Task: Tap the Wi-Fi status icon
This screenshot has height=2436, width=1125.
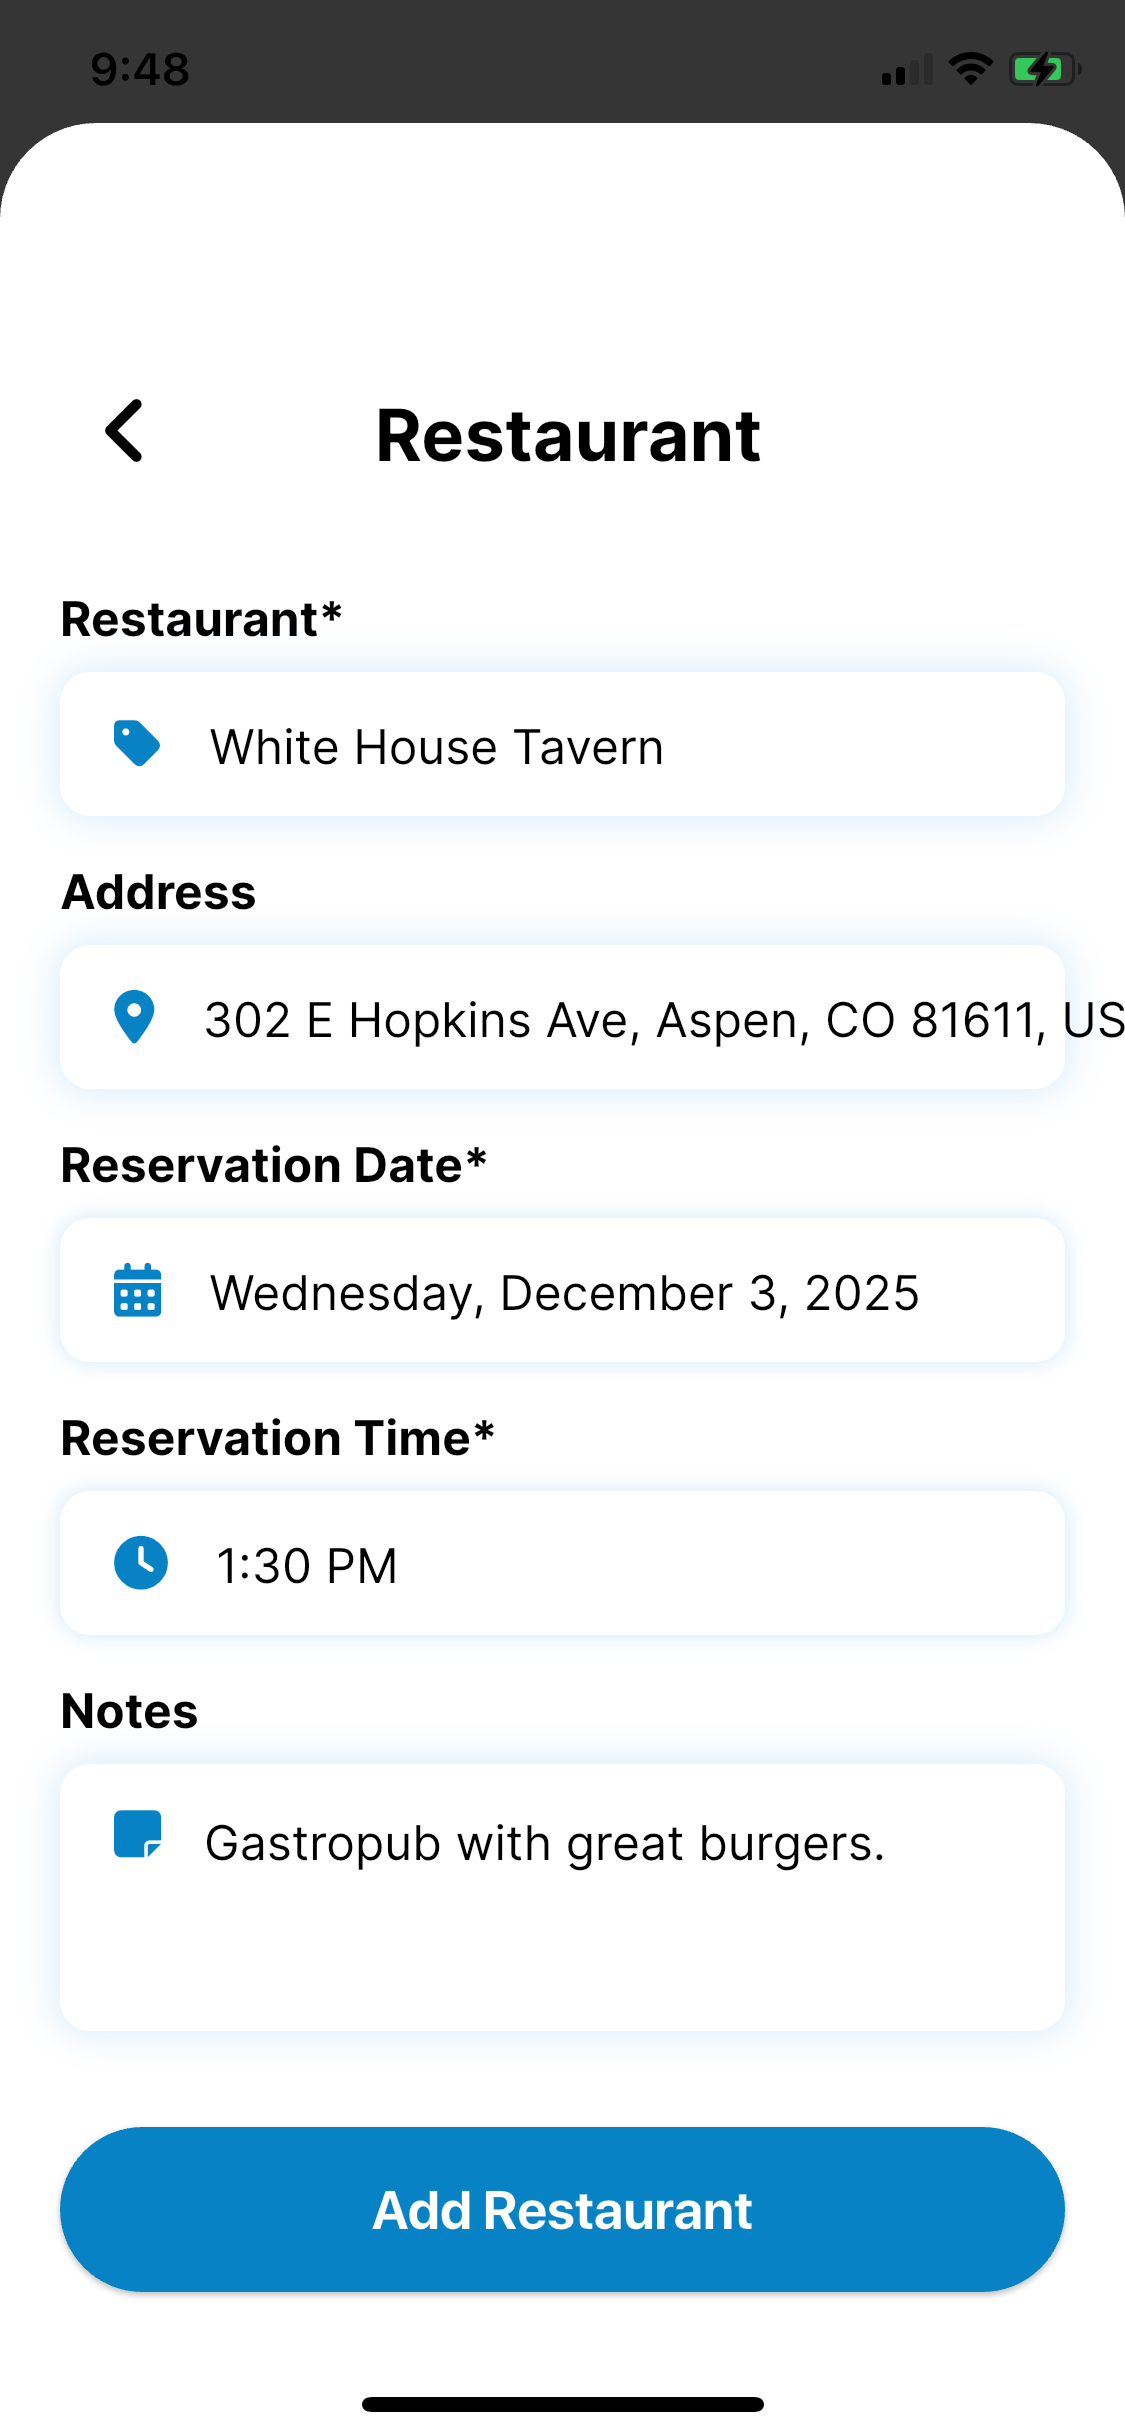Action: tap(970, 69)
